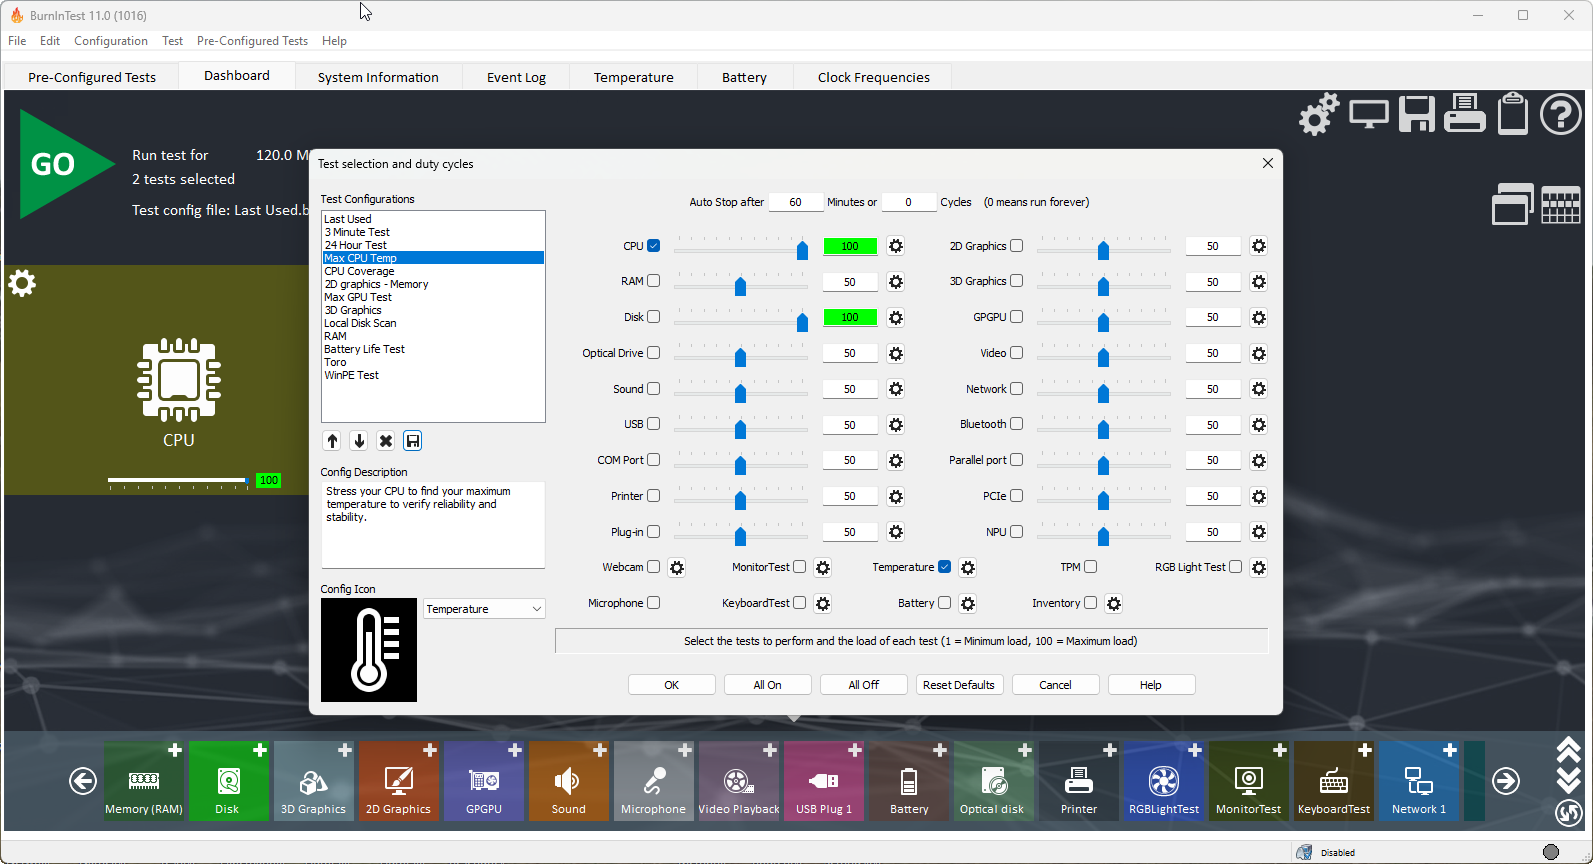The width and height of the screenshot is (1593, 864).
Task: Open the gear icon beside the CPU row
Action: click(x=896, y=246)
